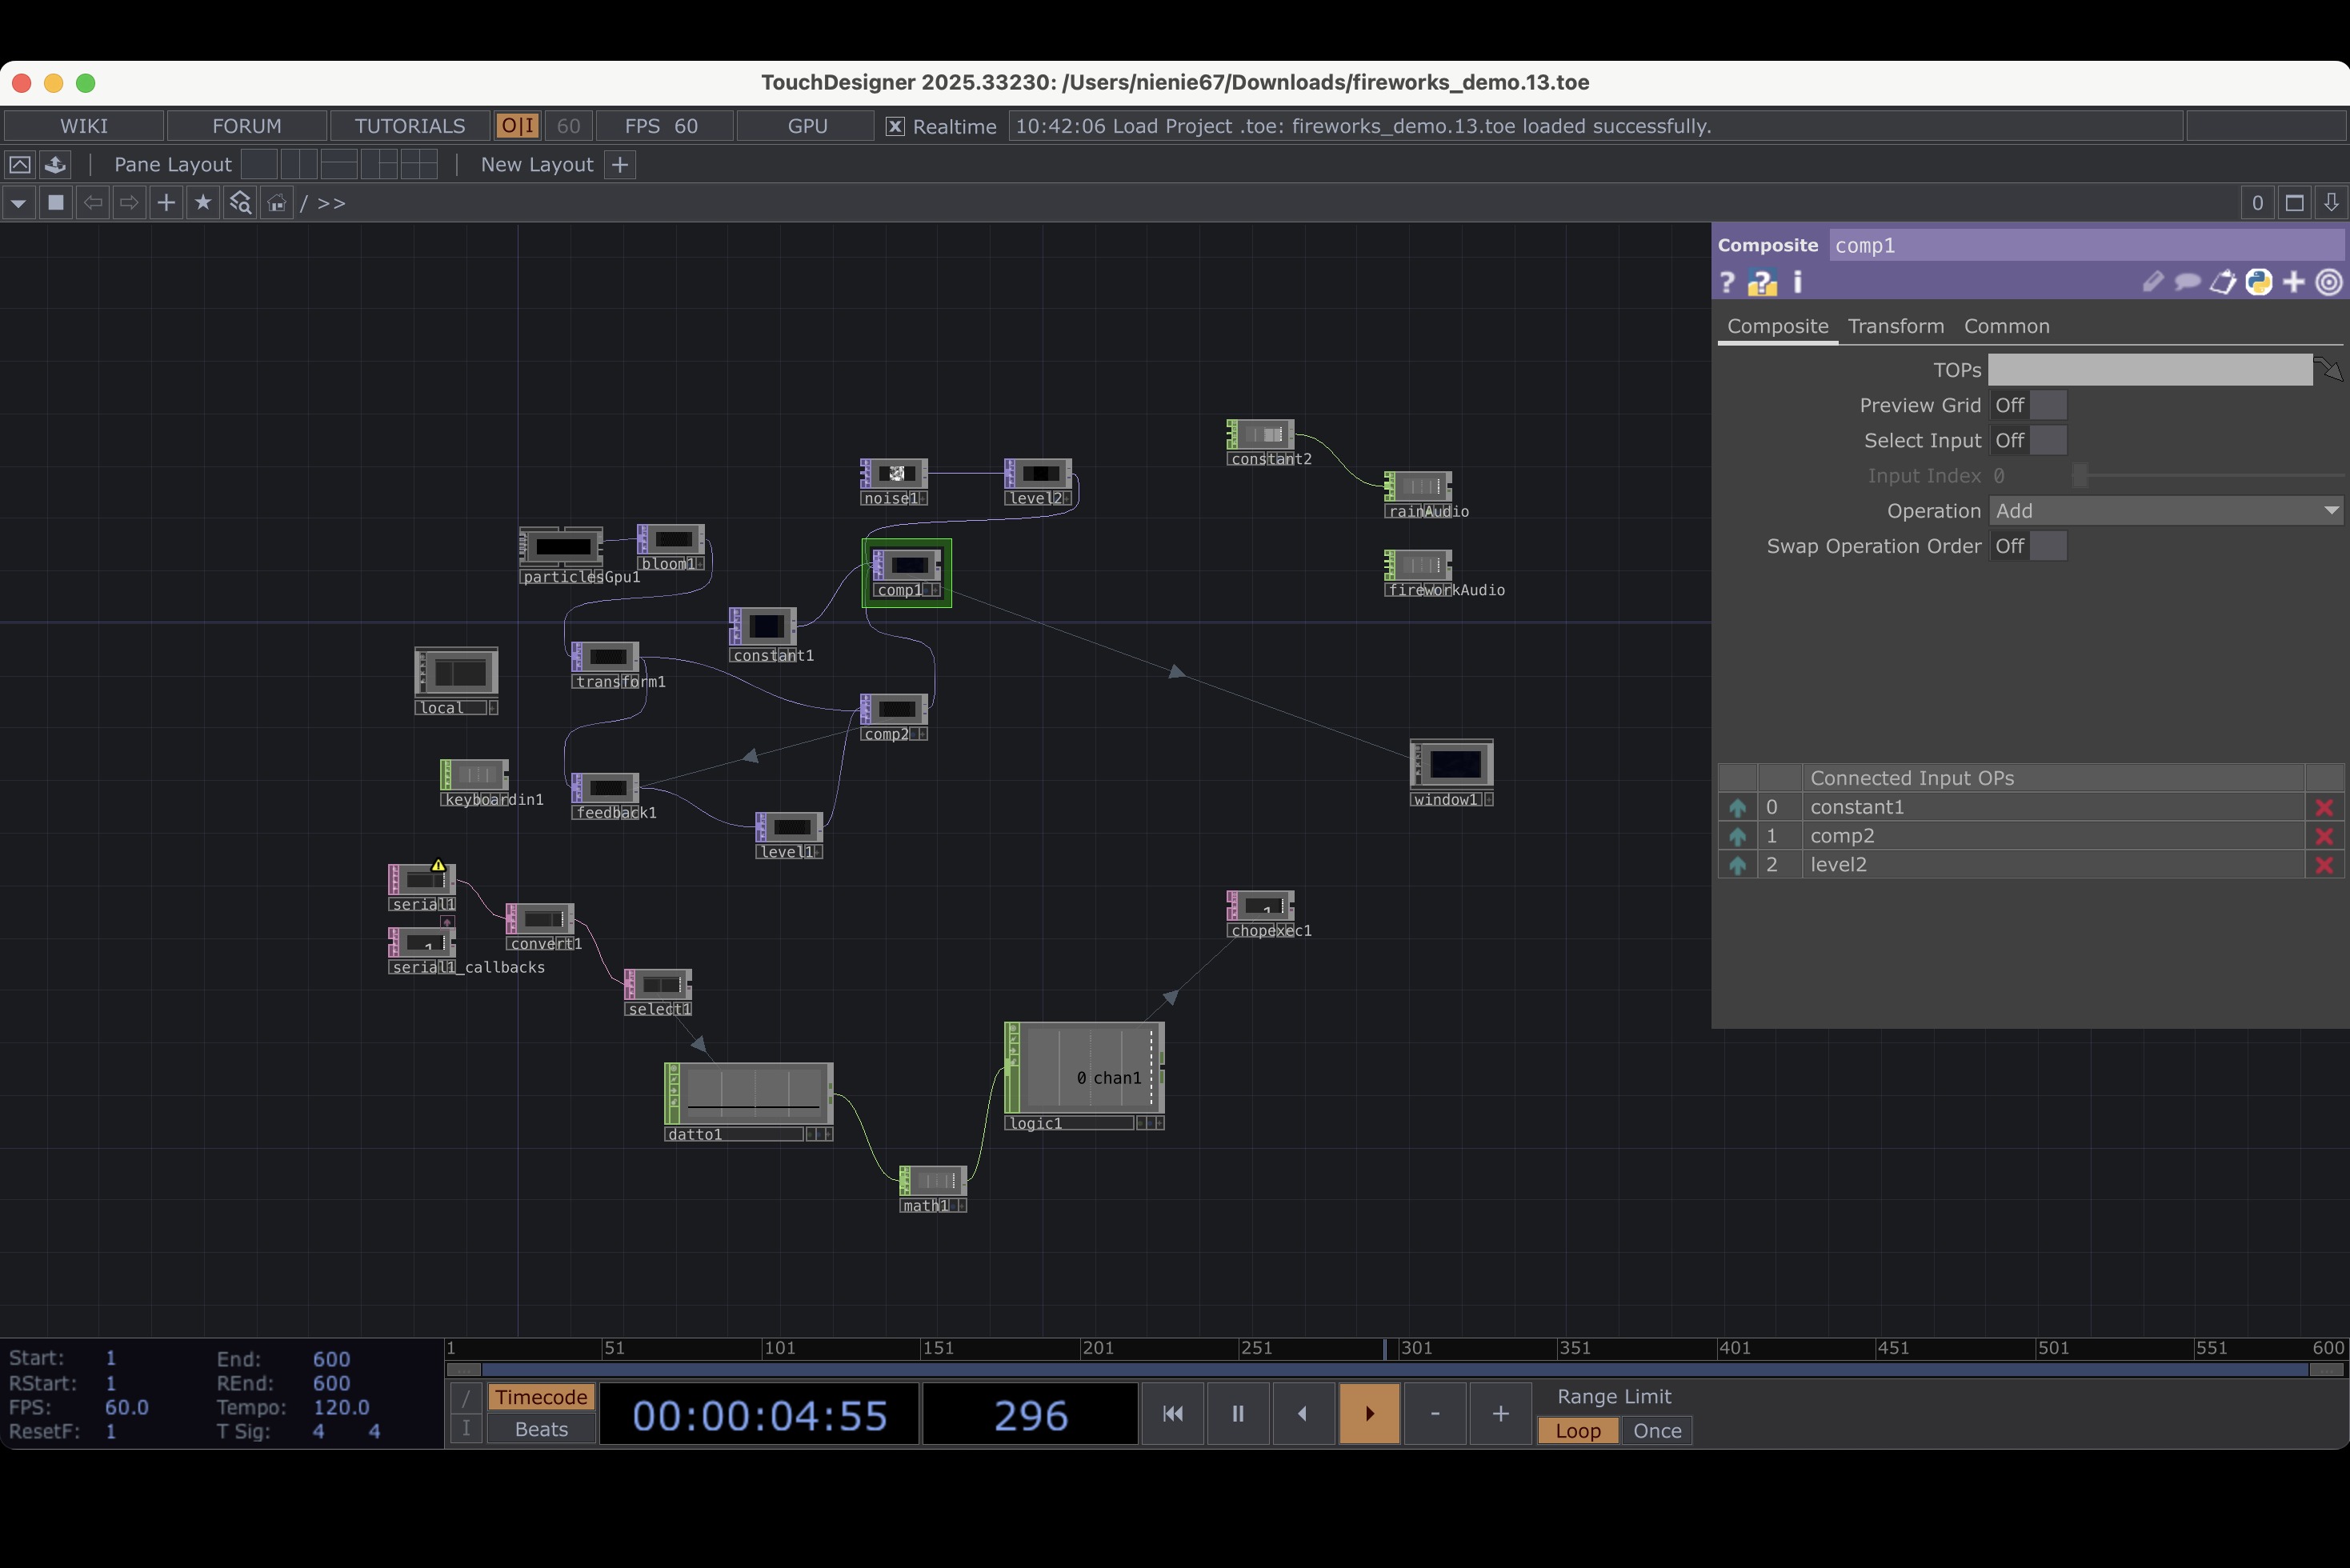2350x1568 pixels.
Task: Click the pencil edit icon for comp1
Action: pyautogui.click(x=2153, y=283)
